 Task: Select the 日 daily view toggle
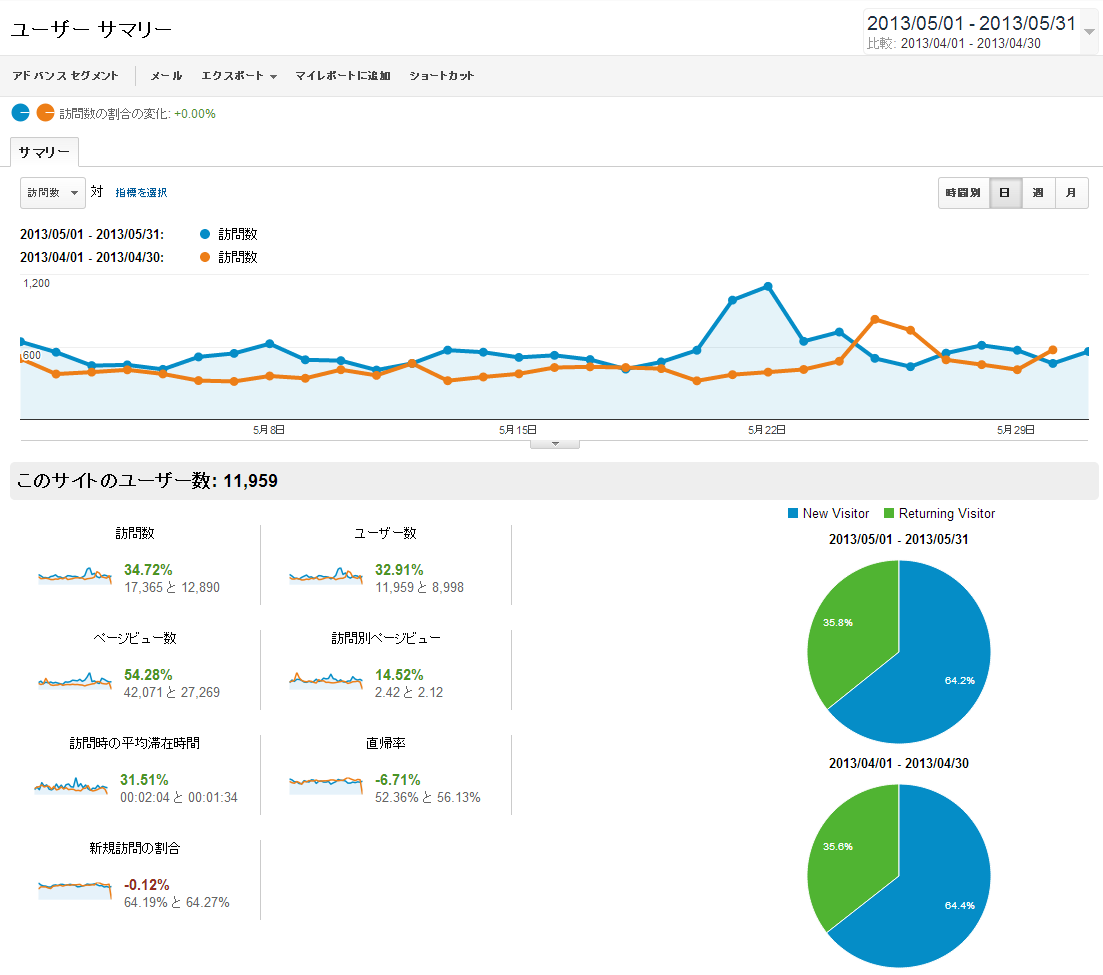[1005, 193]
